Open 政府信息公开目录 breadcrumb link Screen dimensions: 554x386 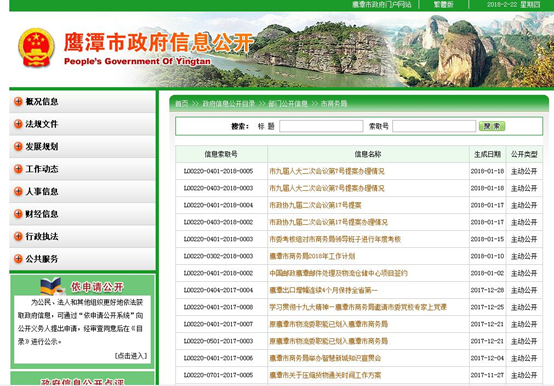coord(229,104)
